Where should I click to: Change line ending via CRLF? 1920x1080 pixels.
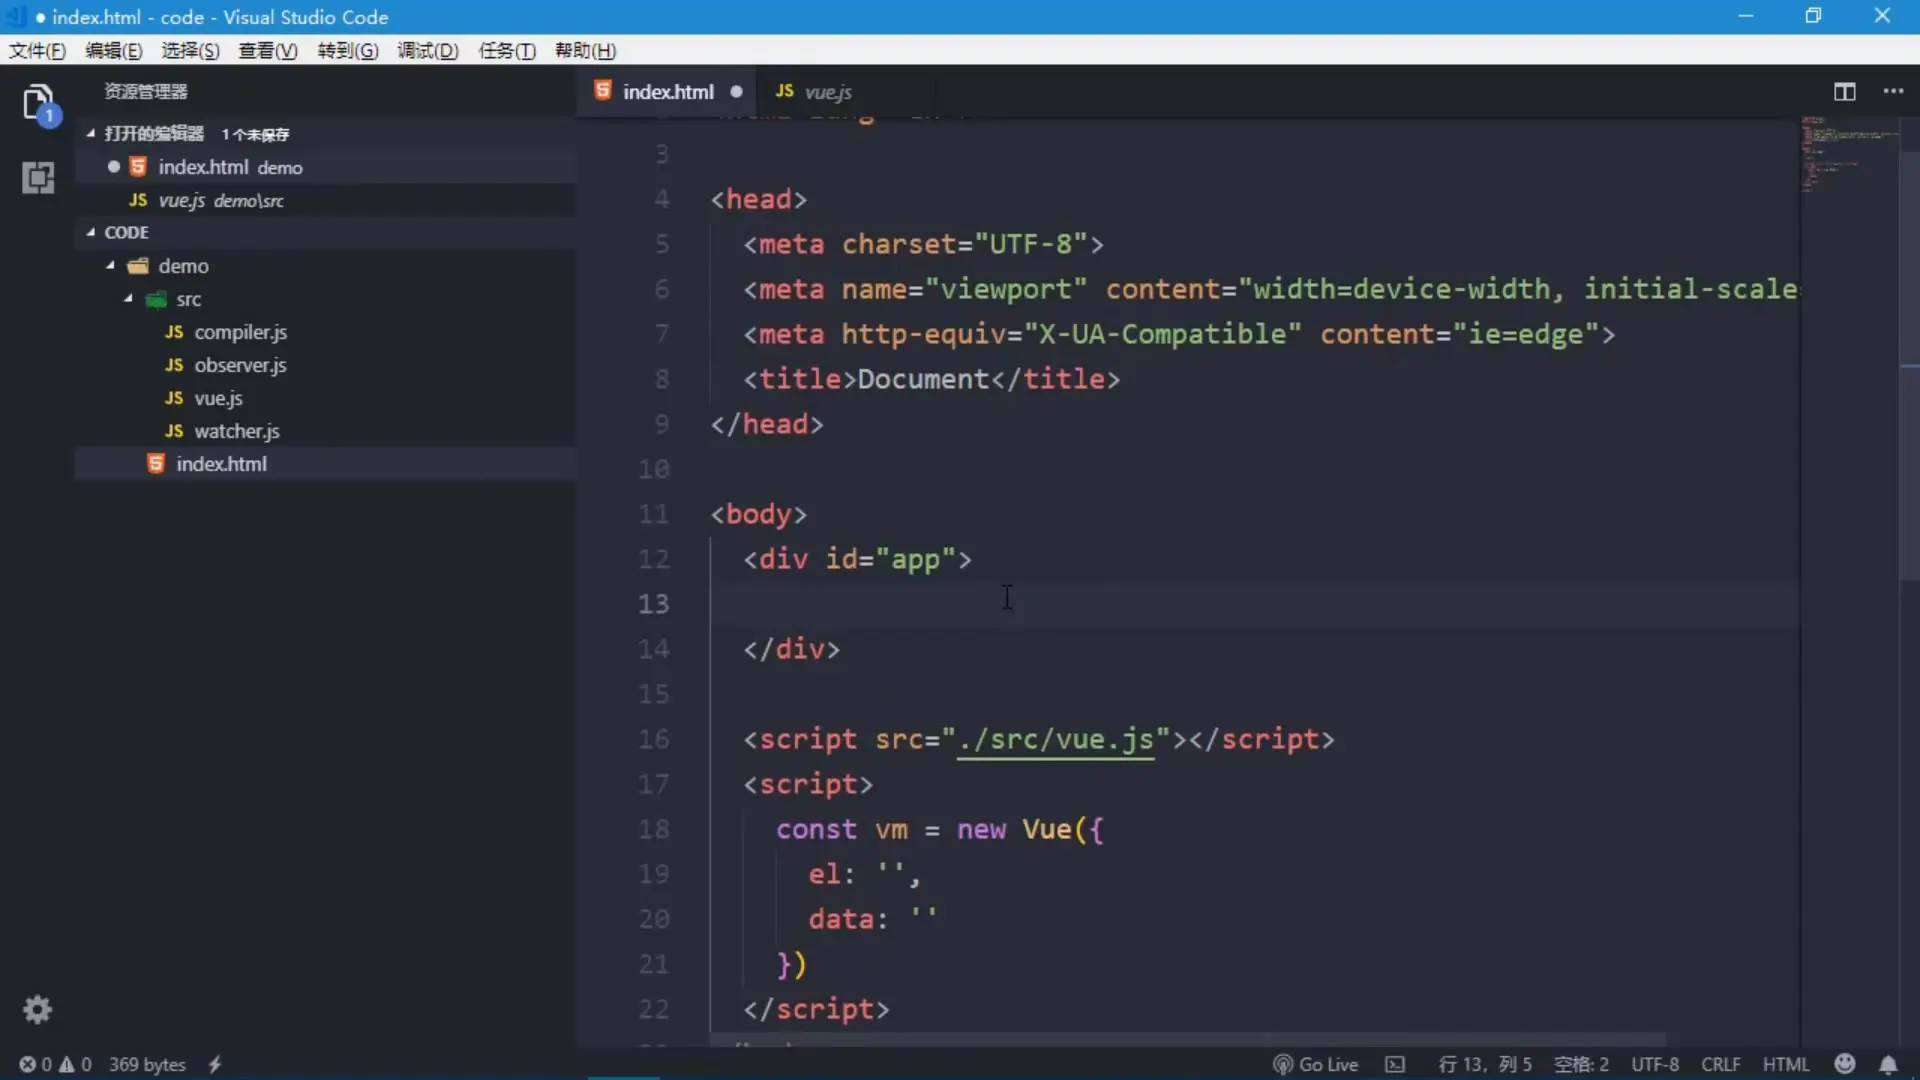point(1720,1064)
